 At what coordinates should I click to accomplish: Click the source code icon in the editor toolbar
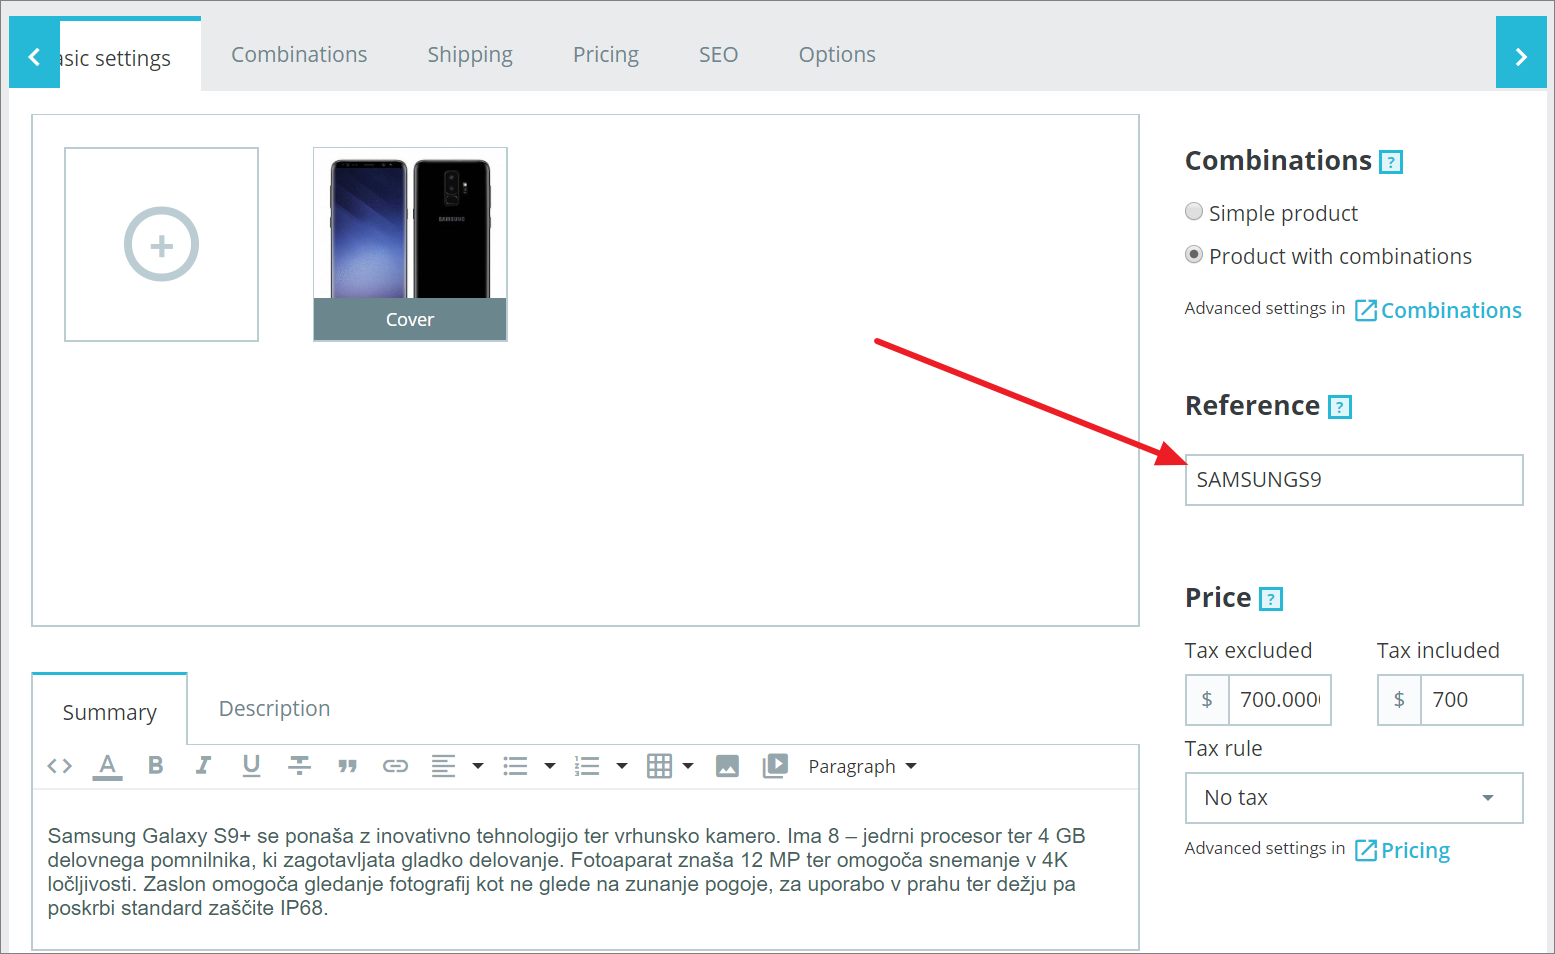click(59, 766)
